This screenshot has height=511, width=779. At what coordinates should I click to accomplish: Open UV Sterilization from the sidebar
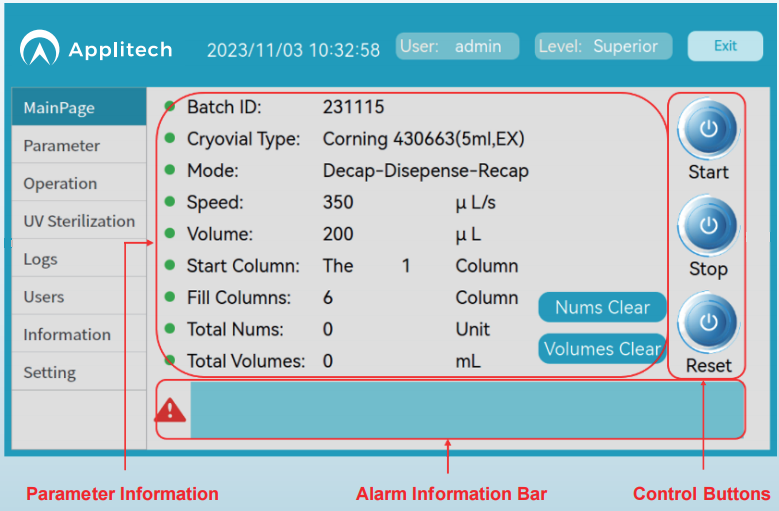(78, 221)
